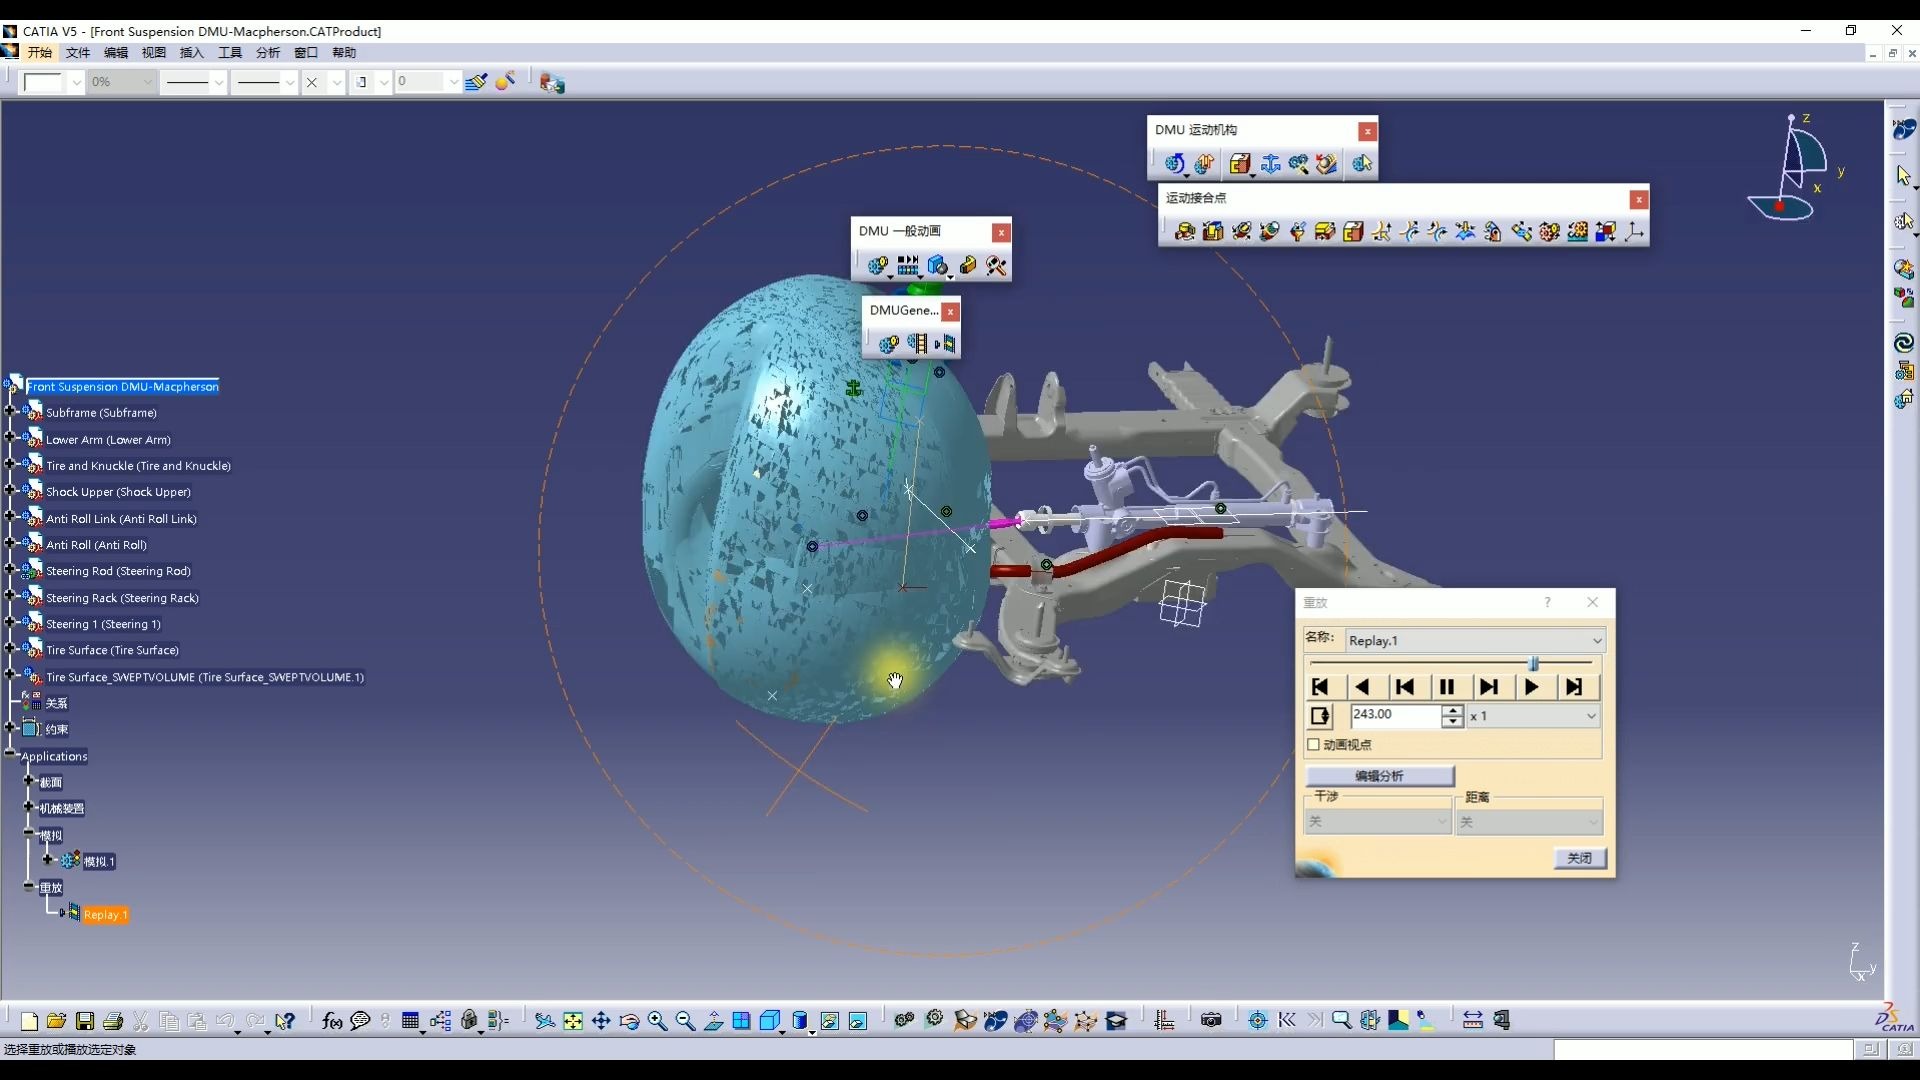Collapse the Applications tree node
Viewport: 1920px width, 1080px height.
coord(10,754)
